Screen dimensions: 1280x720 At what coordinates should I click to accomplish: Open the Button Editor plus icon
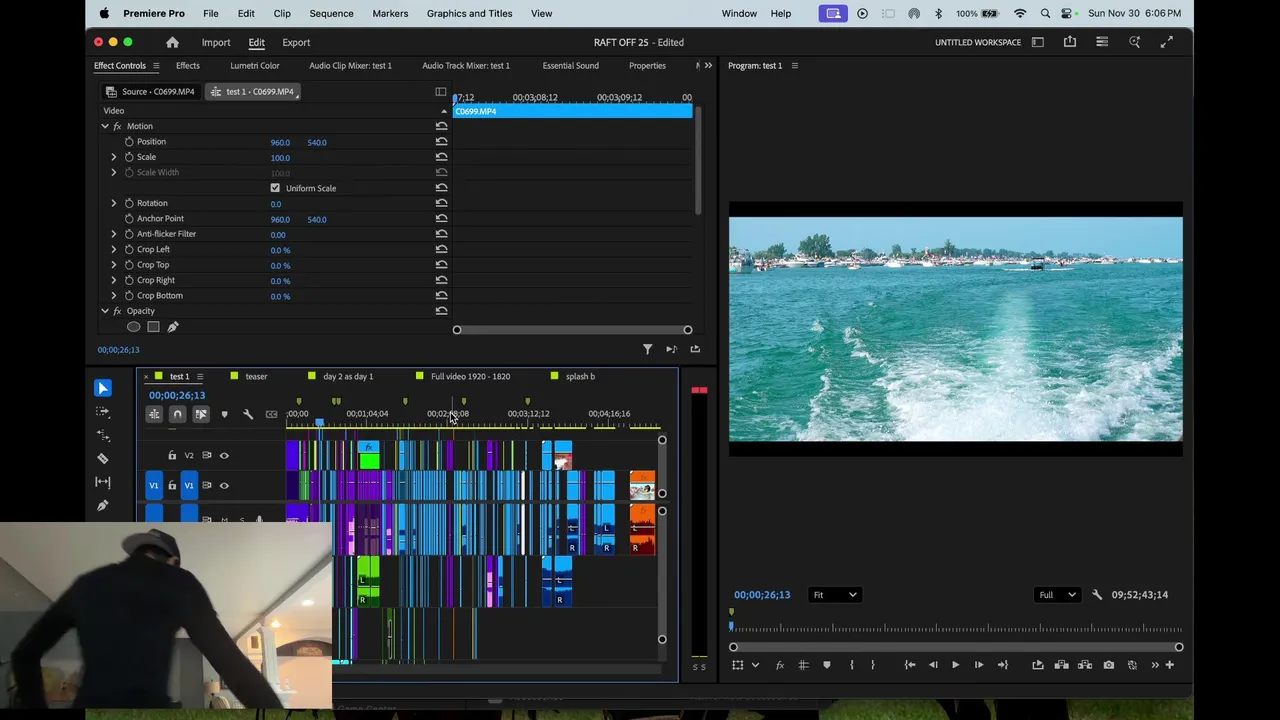pos(1169,665)
